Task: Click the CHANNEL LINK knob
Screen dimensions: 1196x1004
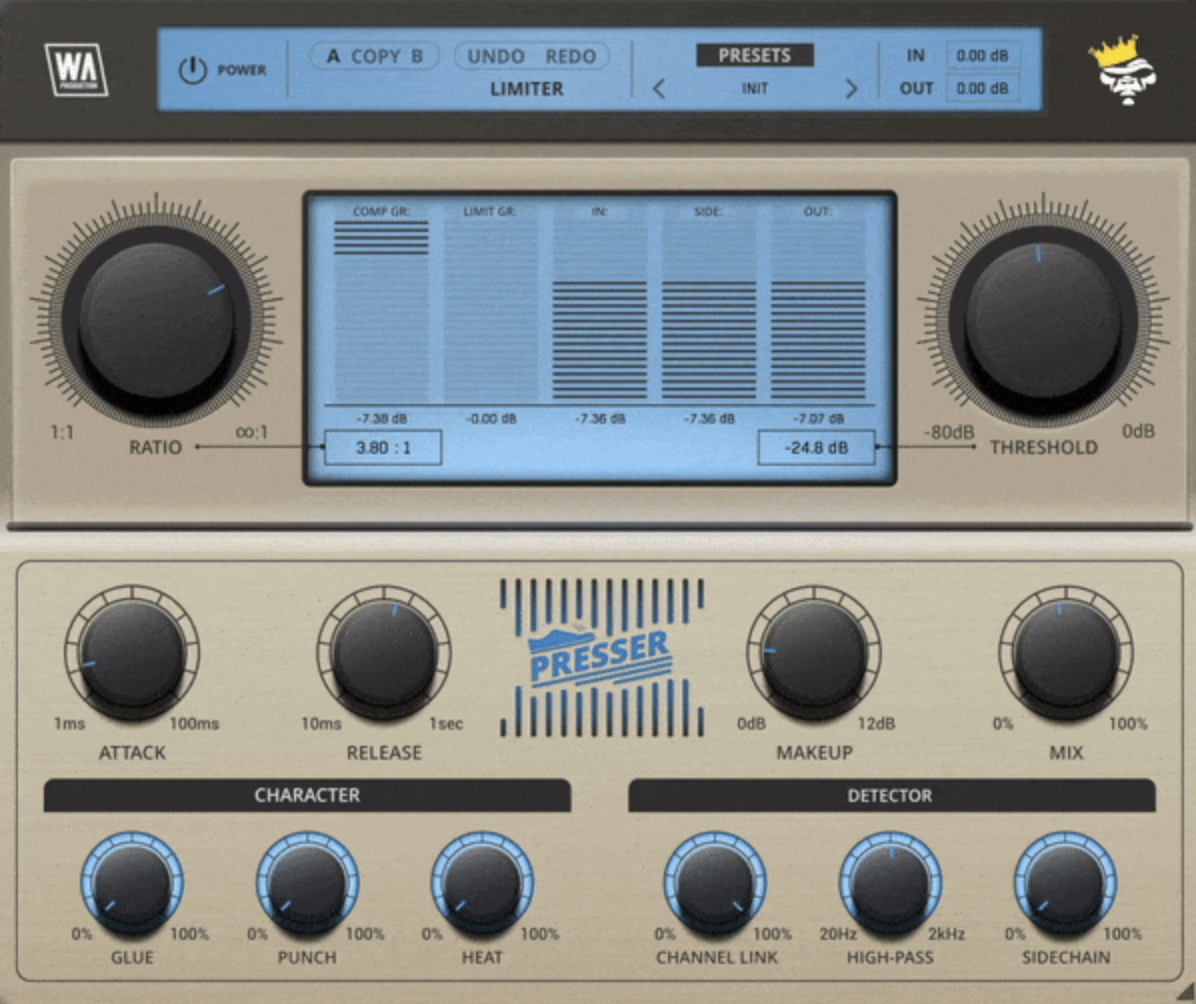Action: (715, 884)
